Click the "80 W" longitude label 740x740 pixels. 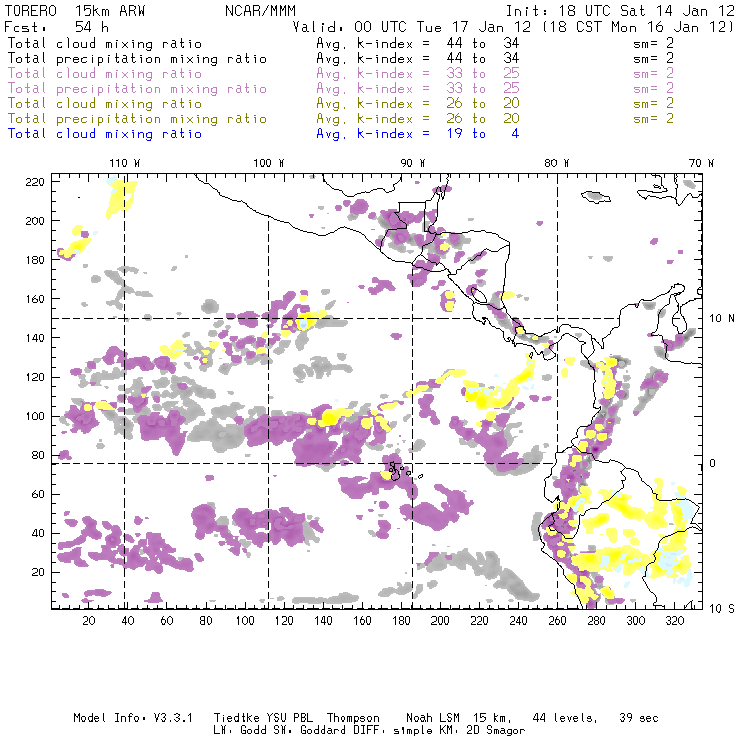pos(557,163)
